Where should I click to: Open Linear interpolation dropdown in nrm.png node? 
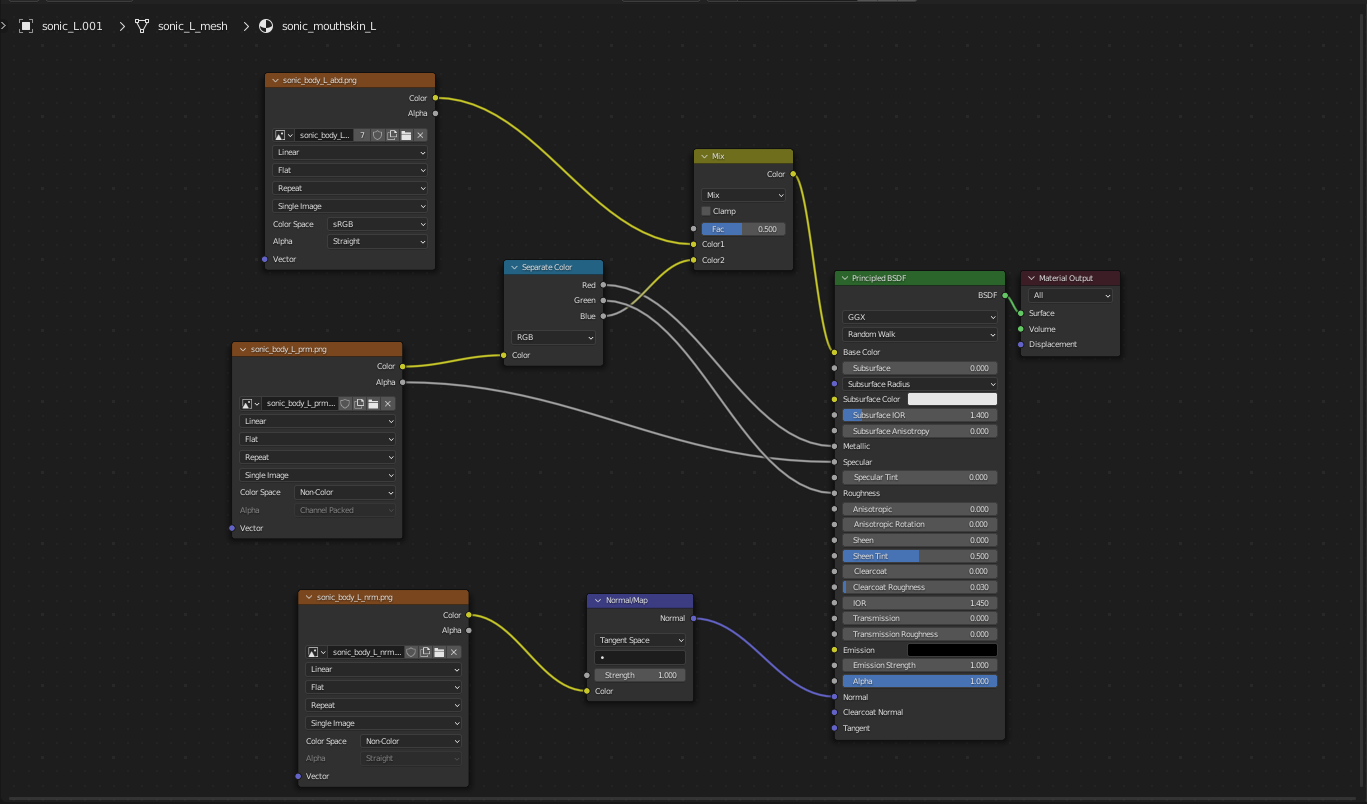pos(384,669)
